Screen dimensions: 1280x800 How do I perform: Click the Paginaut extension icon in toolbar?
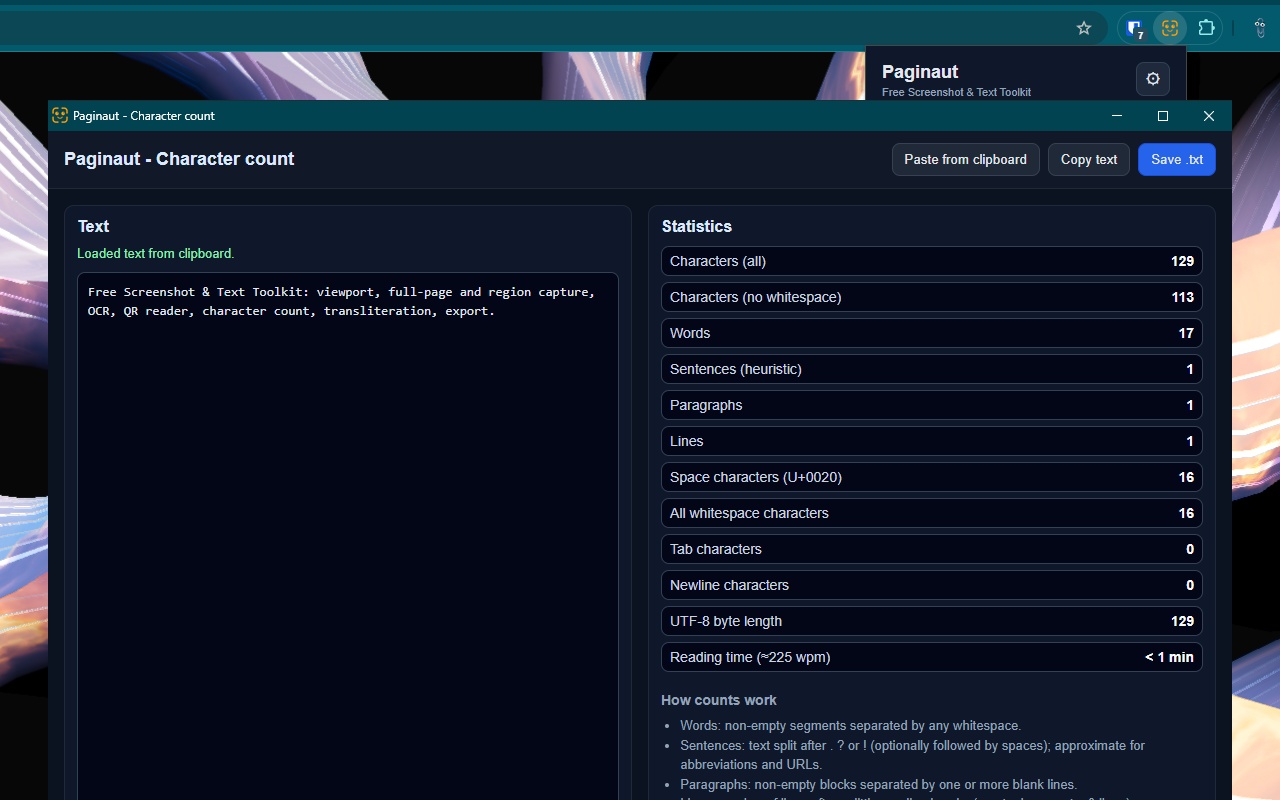pyautogui.click(x=1170, y=28)
